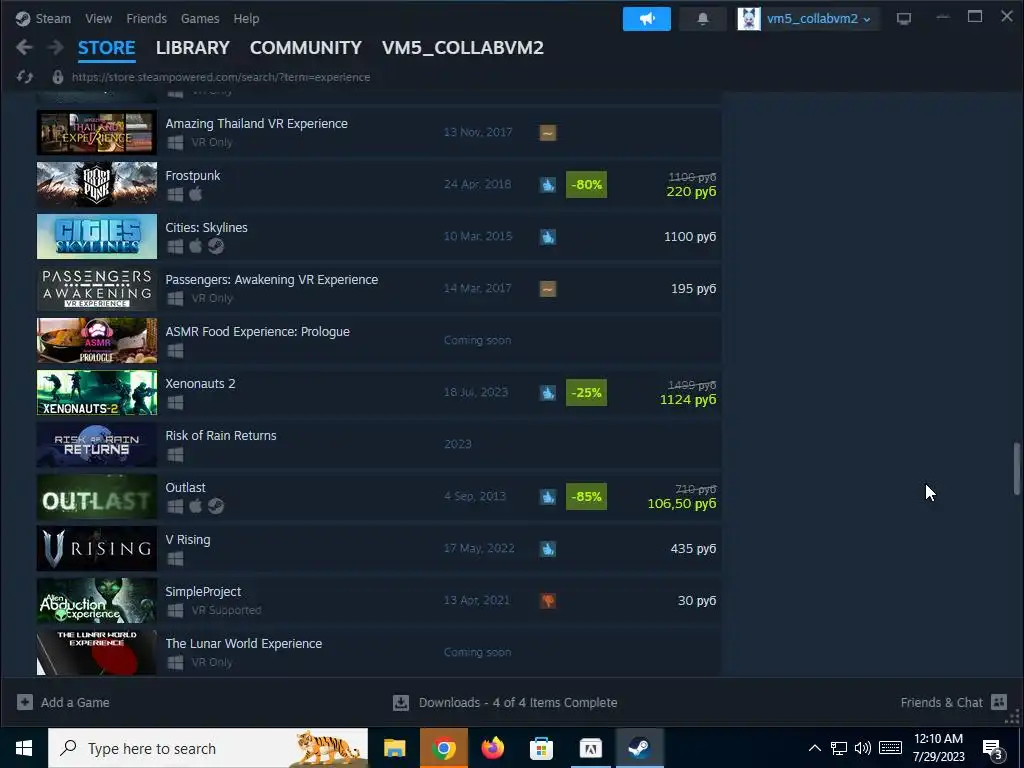Click the -85% Outlast discount badge
The width and height of the screenshot is (1024, 768).
[586, 497]
